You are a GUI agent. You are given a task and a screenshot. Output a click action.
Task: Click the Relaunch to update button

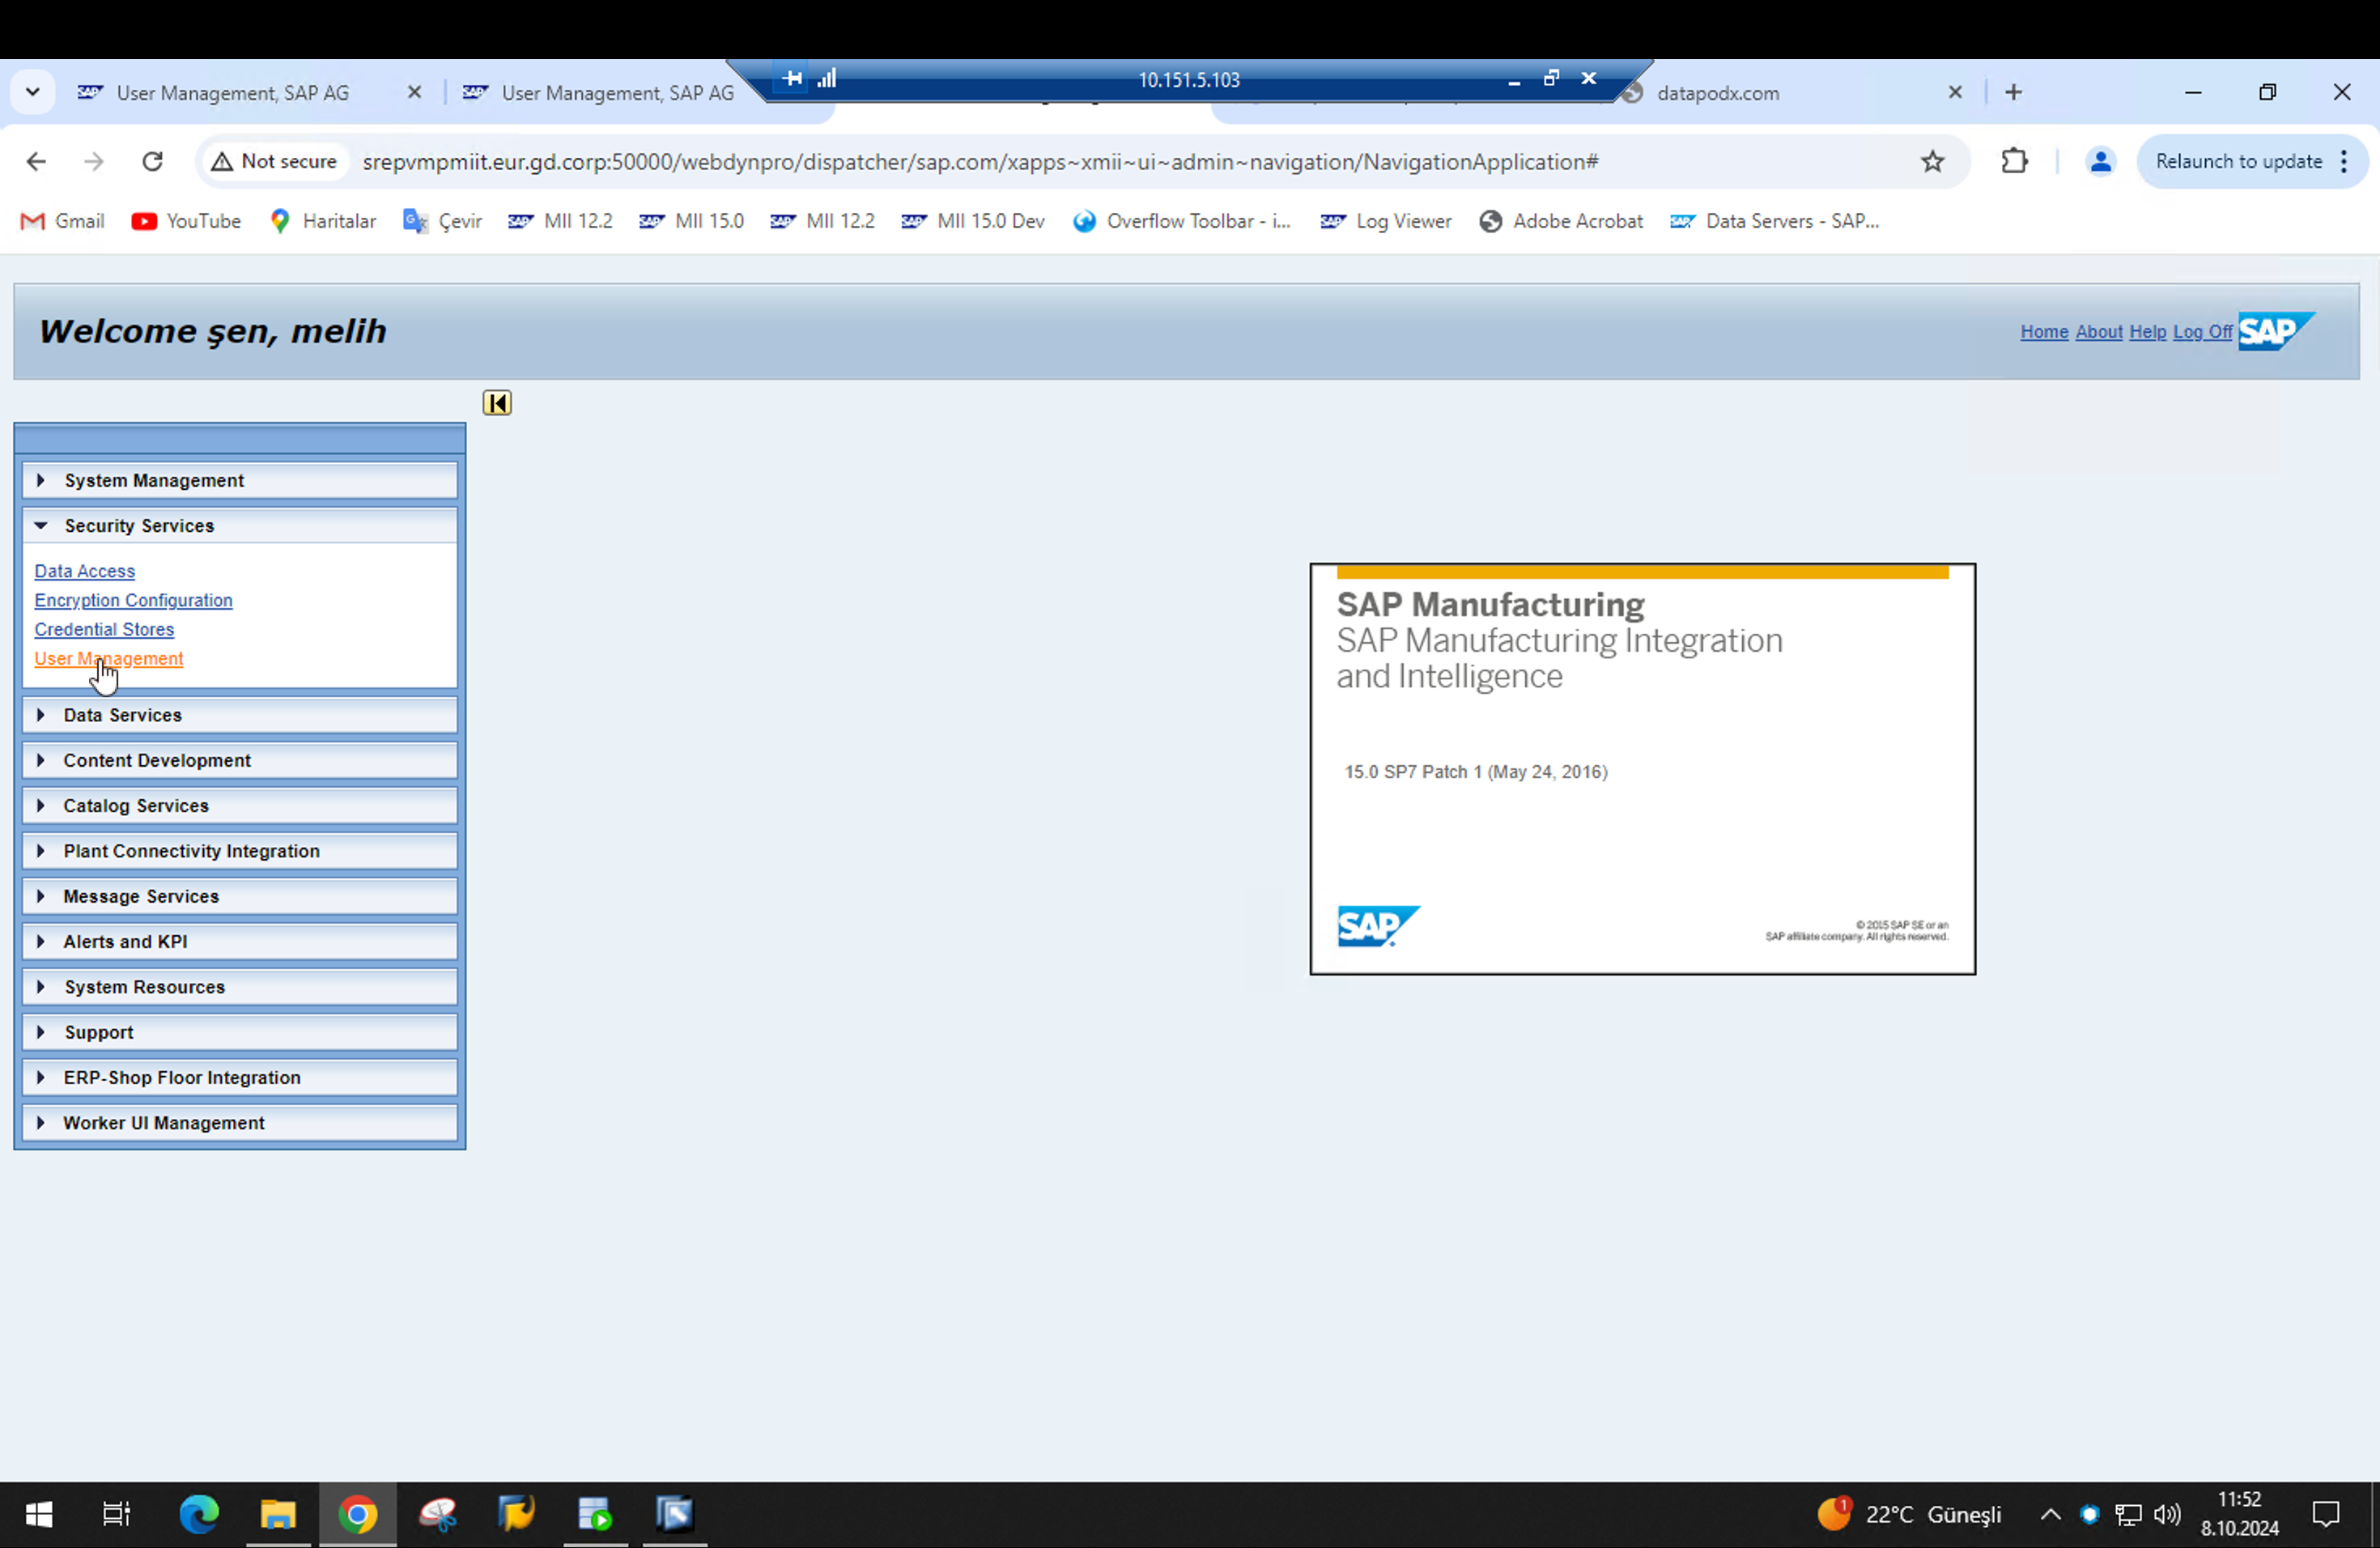(2237, 161)
